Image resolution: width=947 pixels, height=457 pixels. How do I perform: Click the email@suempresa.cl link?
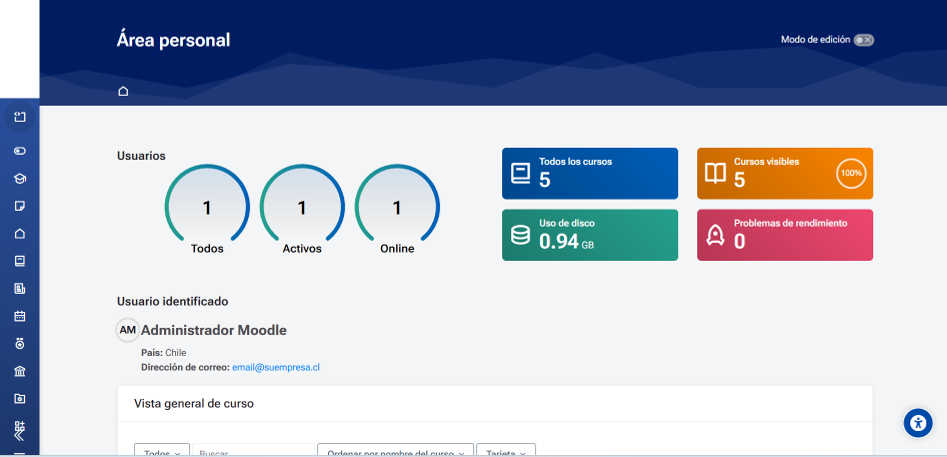pyautogui.click(x=276, y=367)
